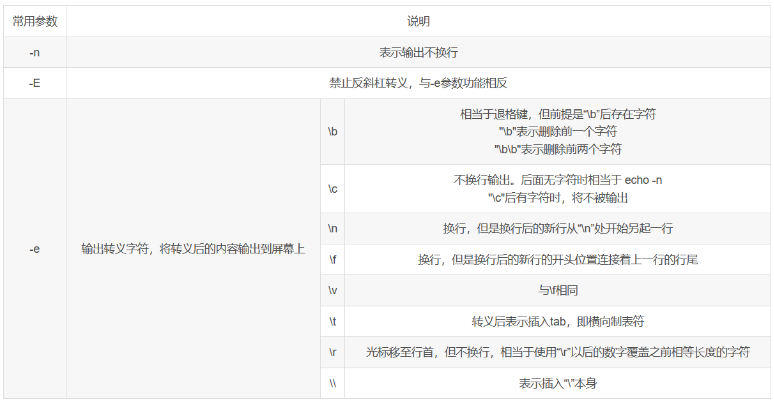Select the '说明' header cell
This screenshot has height=407, width=774.
pos(418,21)
